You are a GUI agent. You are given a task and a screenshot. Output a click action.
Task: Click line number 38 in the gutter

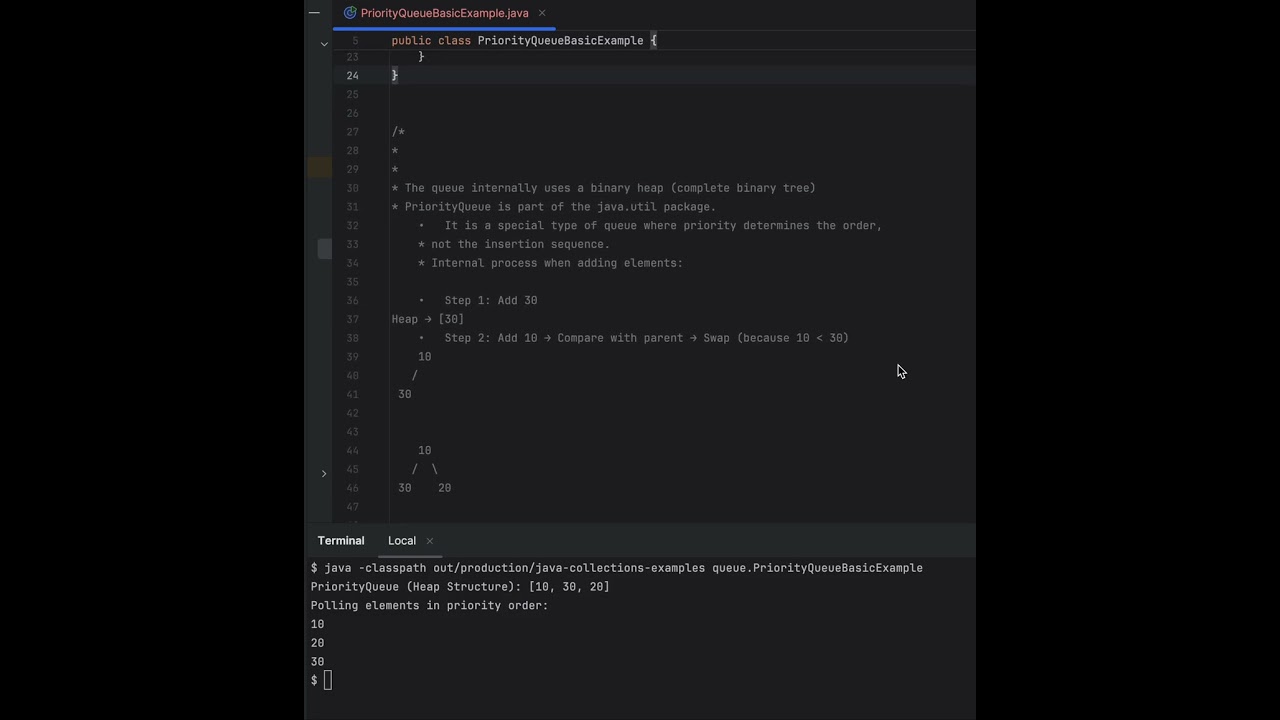tap(352, 338)
